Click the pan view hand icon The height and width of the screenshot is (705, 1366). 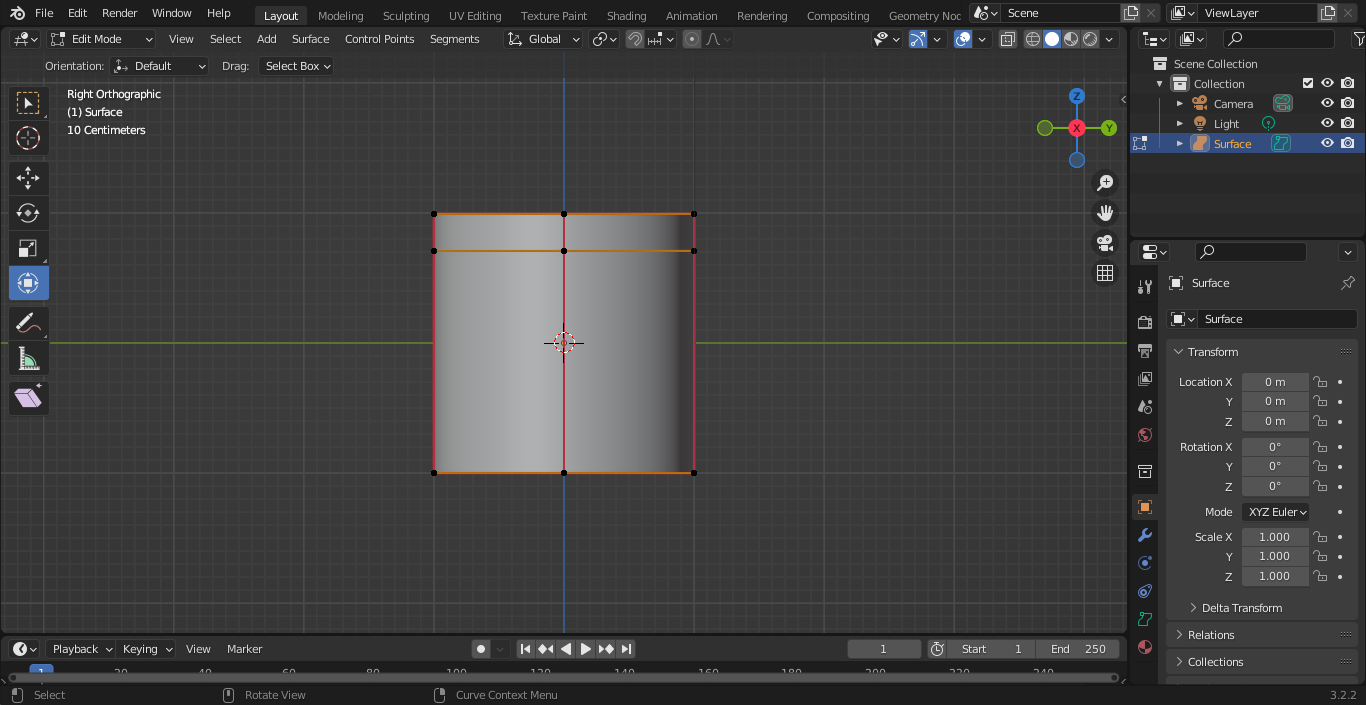tap(1105, 213)
